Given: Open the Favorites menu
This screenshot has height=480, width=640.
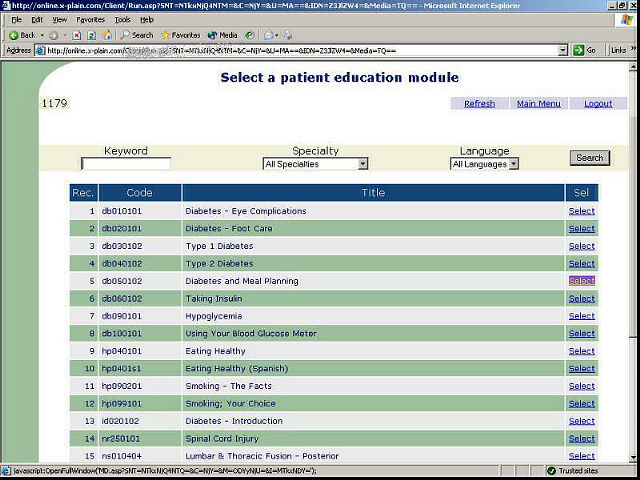Looking at the screenshot, I should (90, 20).
